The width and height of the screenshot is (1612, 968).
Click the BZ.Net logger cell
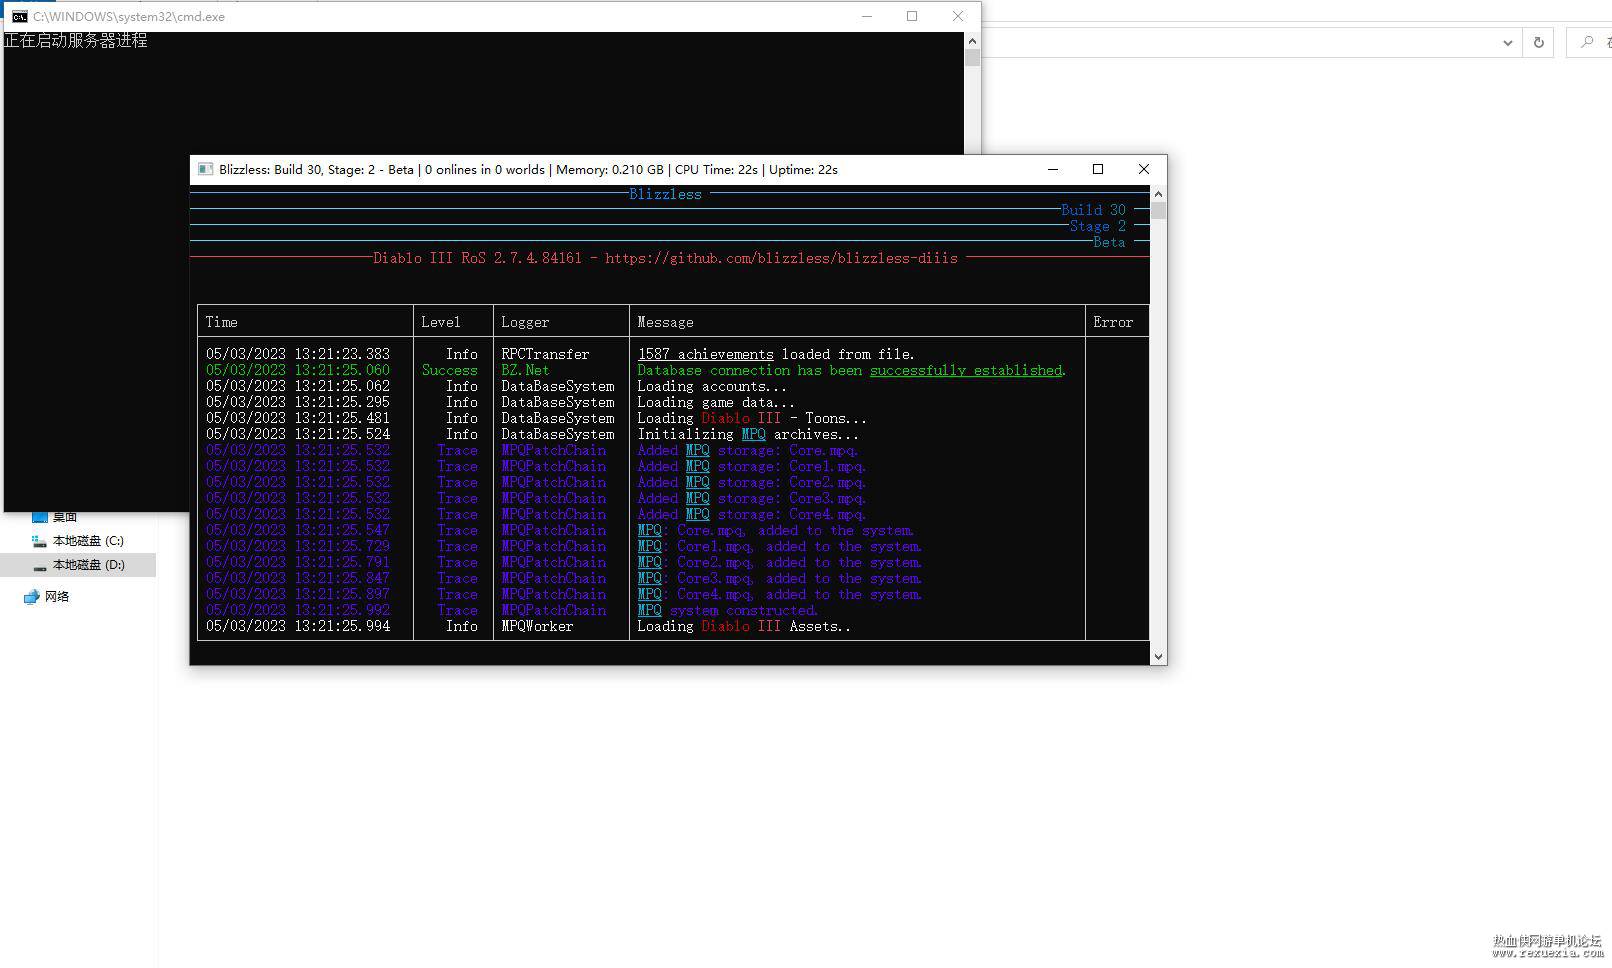525,370
